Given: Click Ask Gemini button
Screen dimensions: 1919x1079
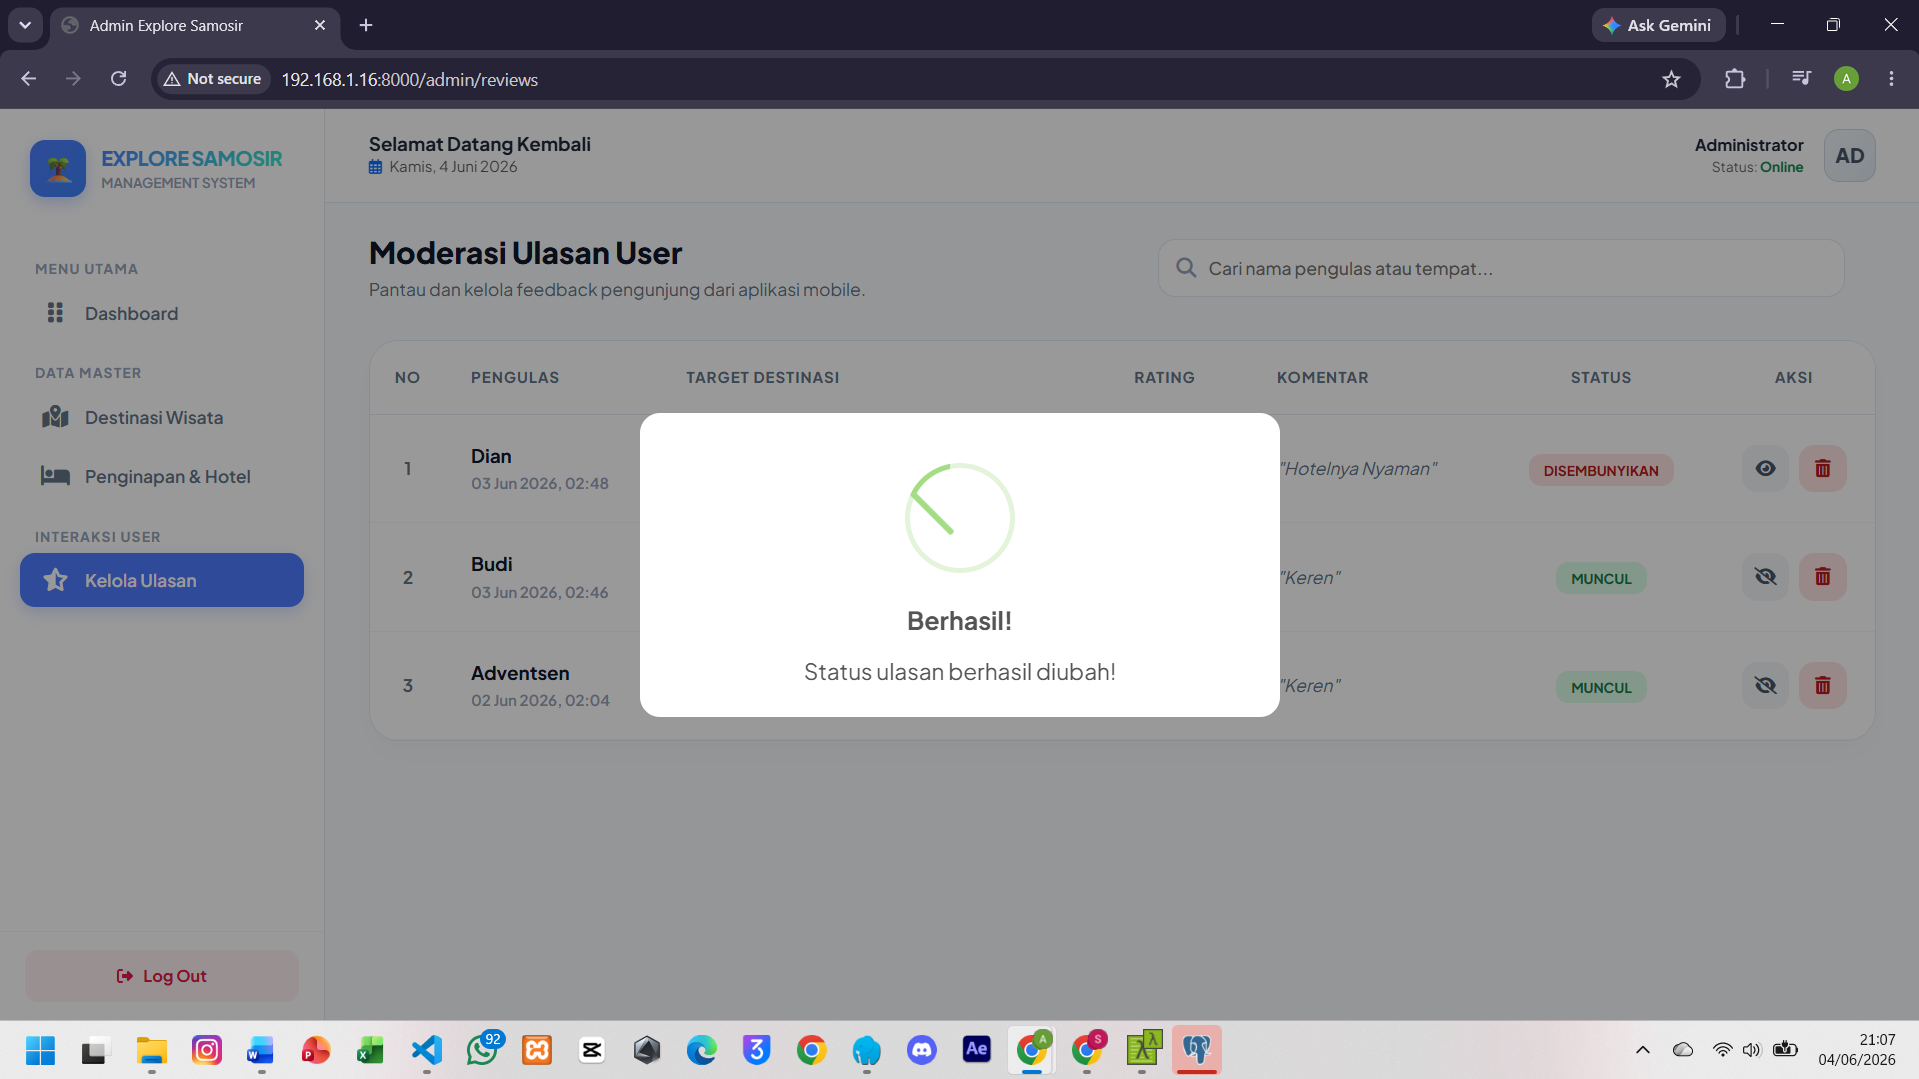Looking at the screenshot, I should point(1658,25).
